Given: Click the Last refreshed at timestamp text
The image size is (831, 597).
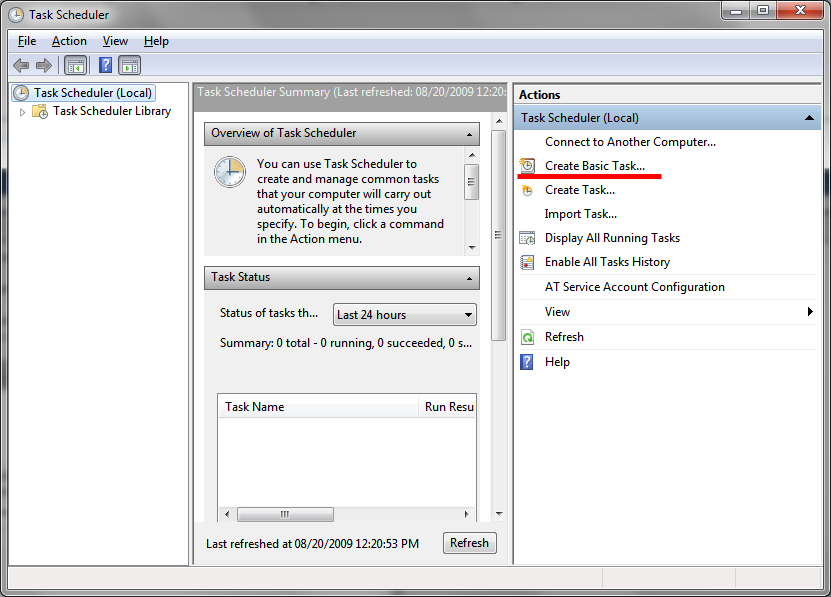Looking at the screenshot, I should point(313,544).
